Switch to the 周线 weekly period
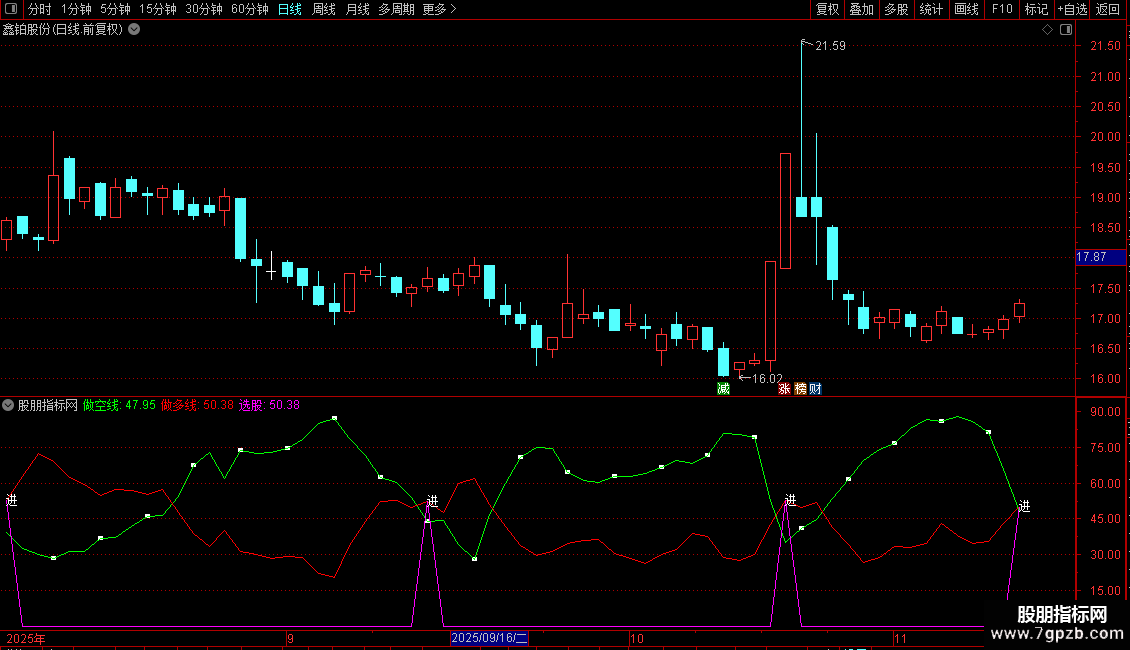Viewport: 1130px width, 650px height. coord(324,9)
